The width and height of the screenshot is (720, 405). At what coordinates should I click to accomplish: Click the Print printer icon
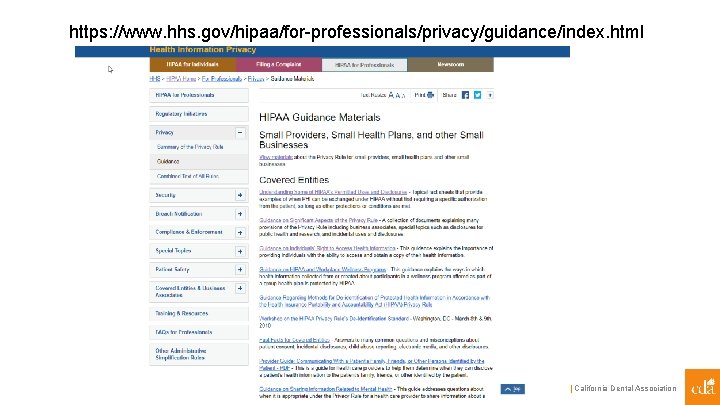pos(430,95)
